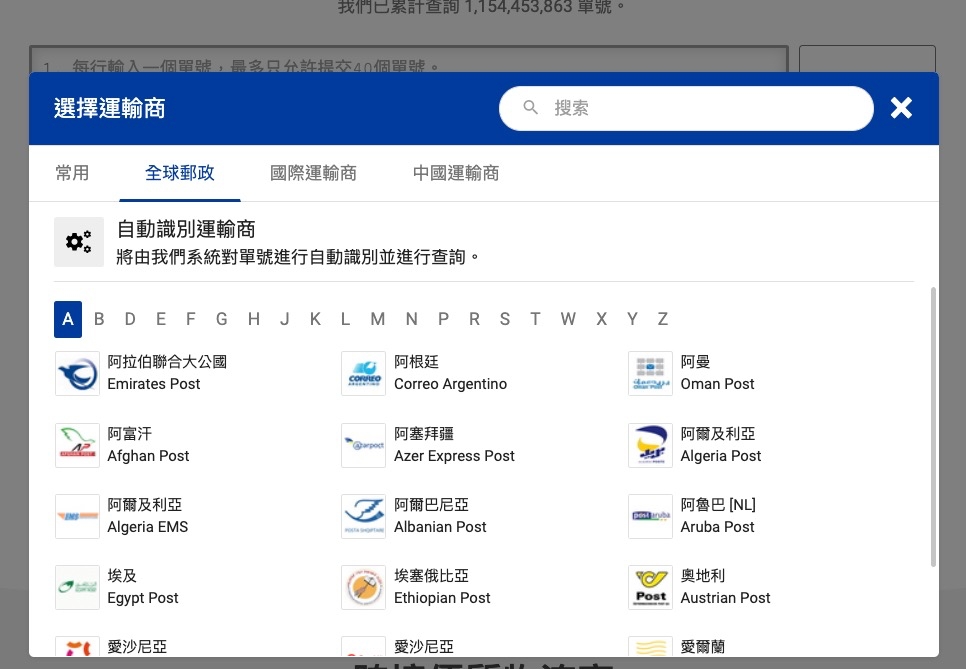This screenshot has width=966, height=669.
Task: Click the Ethiopian Post round logo
Action: (363, 588)
